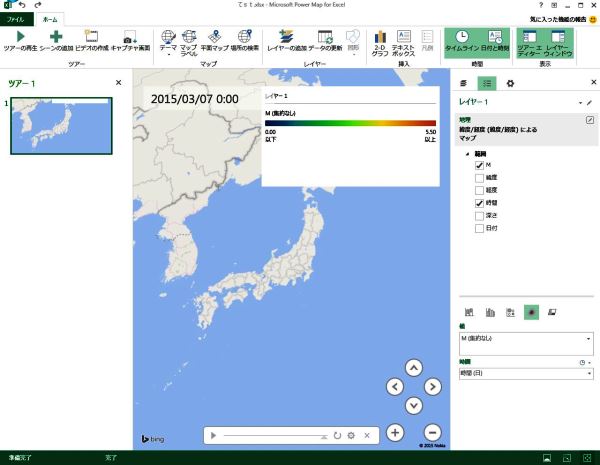Add a layer with レイヤーの追加

pos(287,41)
